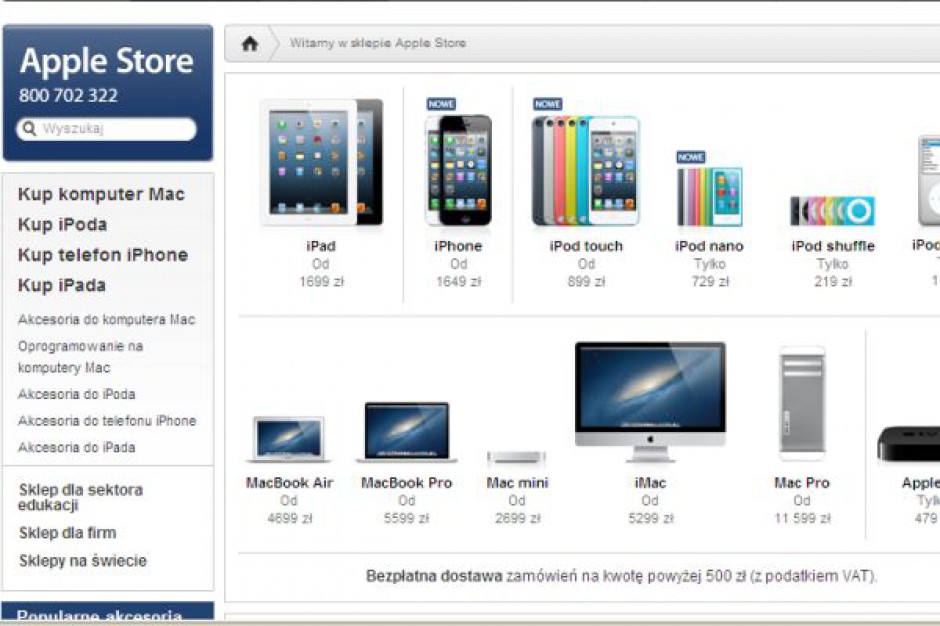
Task: Open Sklep dla firm
Action: (x=67, y=533)
